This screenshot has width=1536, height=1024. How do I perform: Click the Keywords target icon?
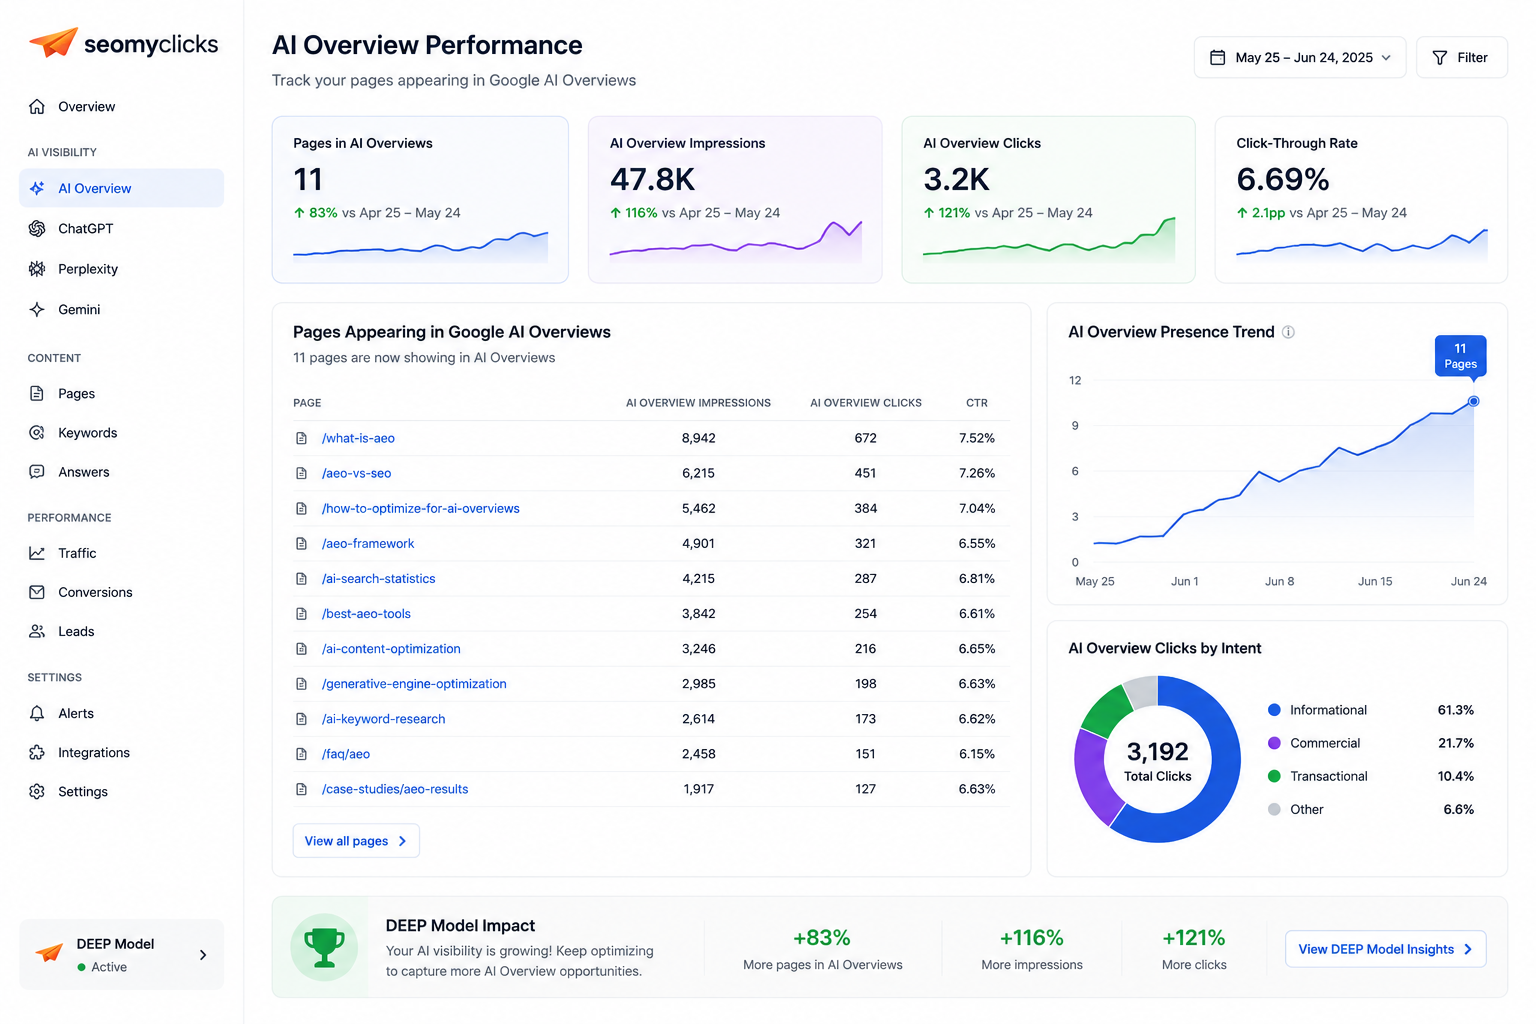37,432
